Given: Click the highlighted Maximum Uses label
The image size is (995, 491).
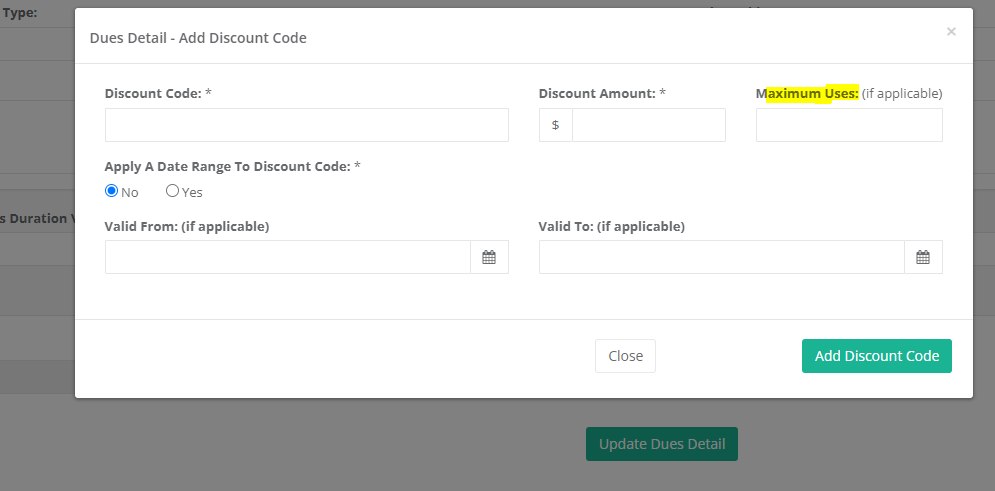Looking at the screenshot, I should click(x=808, y=93).
